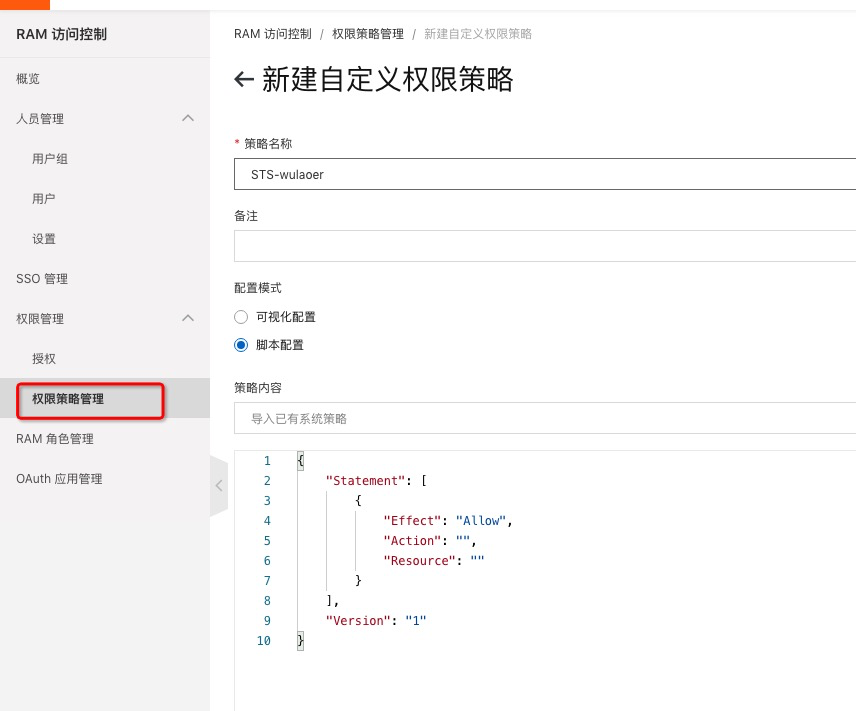Select 权限策略管理 in the sidebar
Viewport: 856px width, 711px height.
[x=68, y=399]
